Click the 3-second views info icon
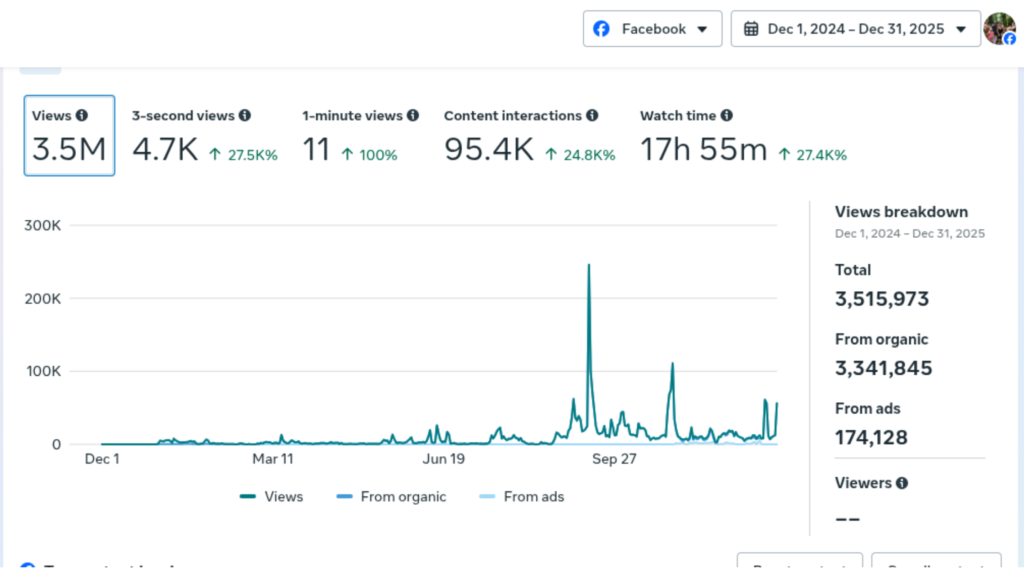Screen dimensions: 1024x576 245,116
